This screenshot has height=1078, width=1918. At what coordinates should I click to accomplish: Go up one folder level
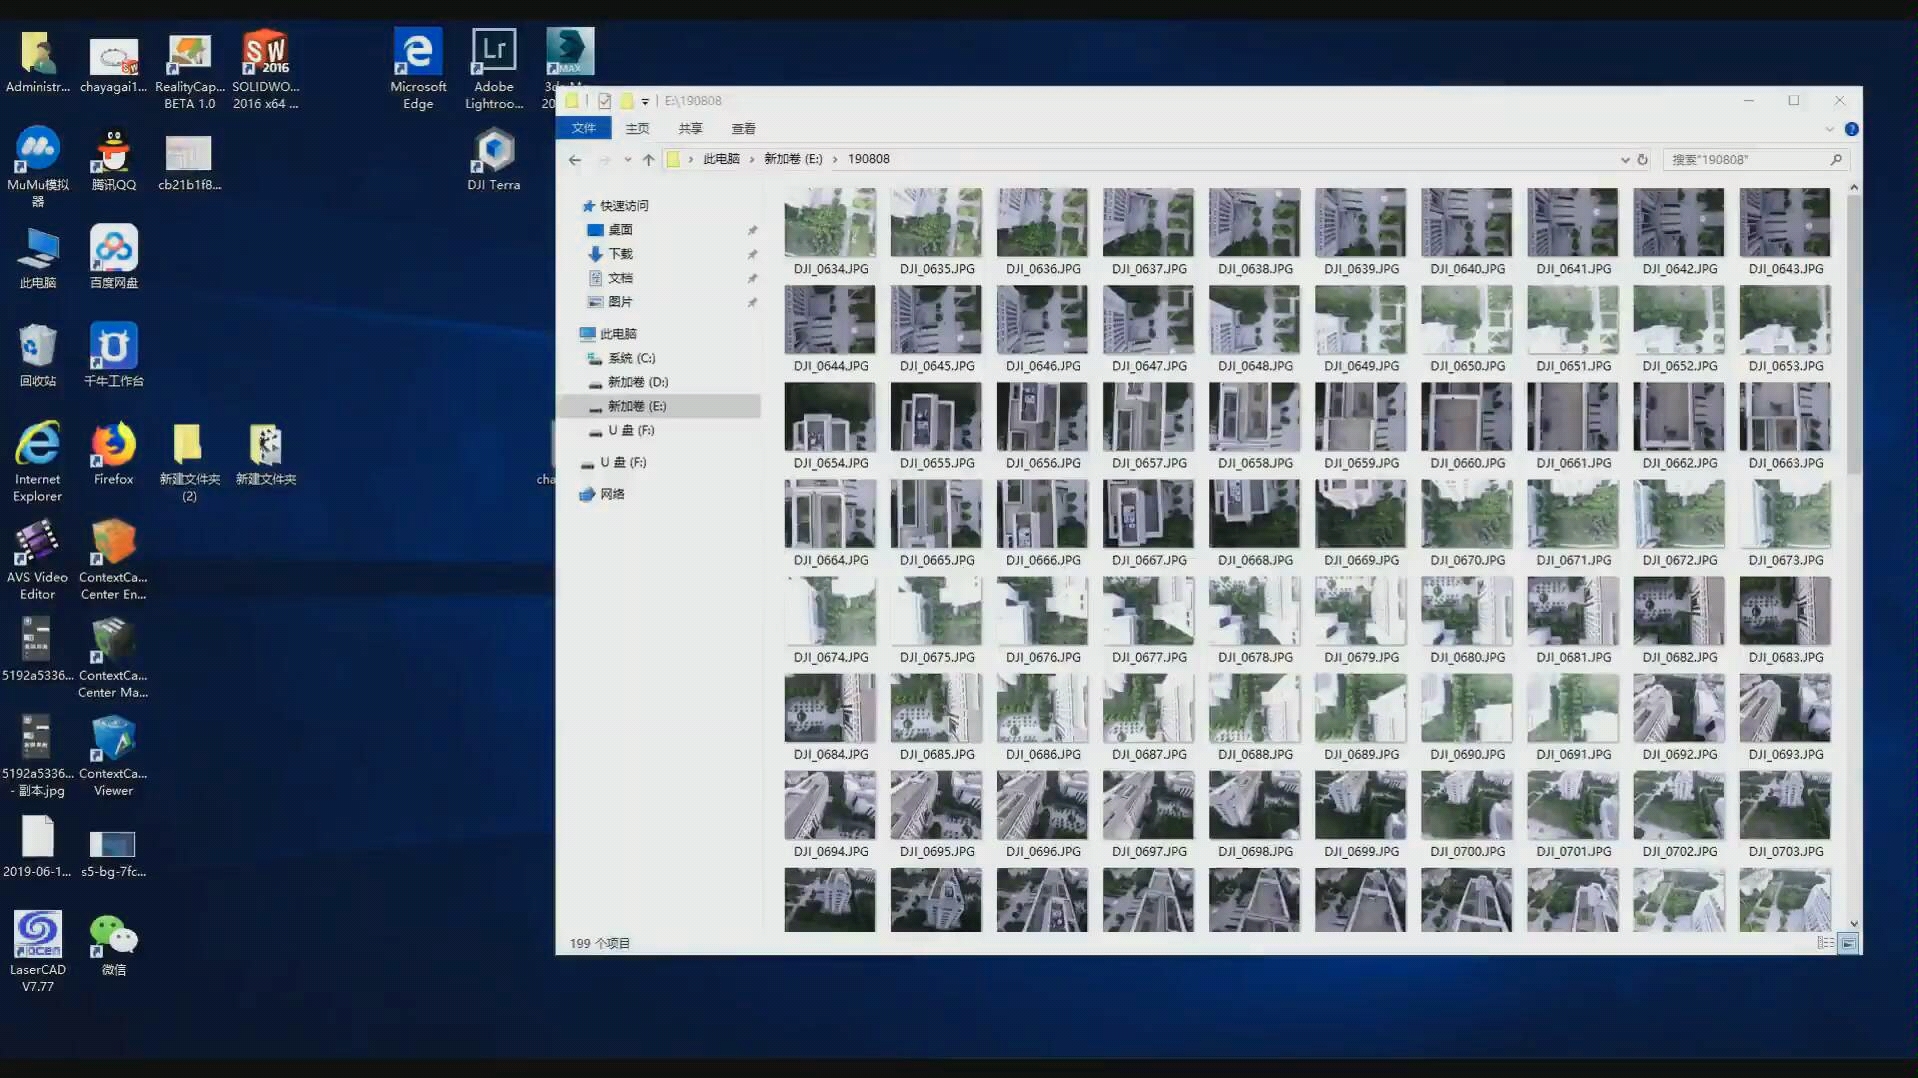tap(649, 159)
